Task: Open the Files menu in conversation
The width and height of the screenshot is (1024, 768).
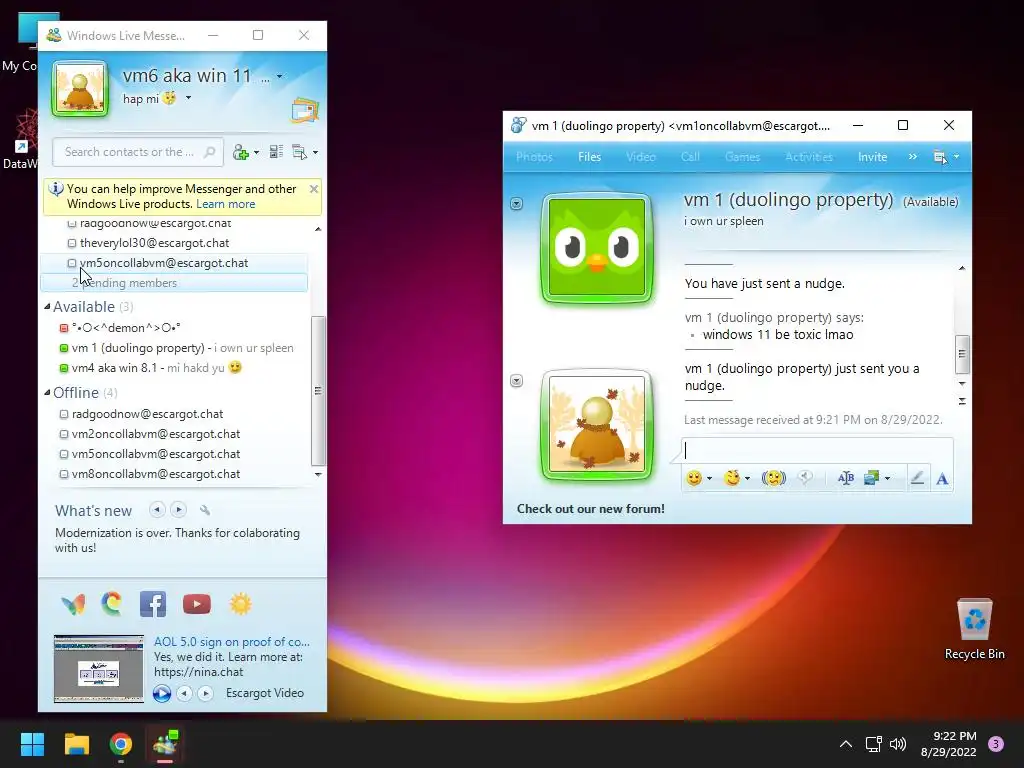Action: click(589, 157)
